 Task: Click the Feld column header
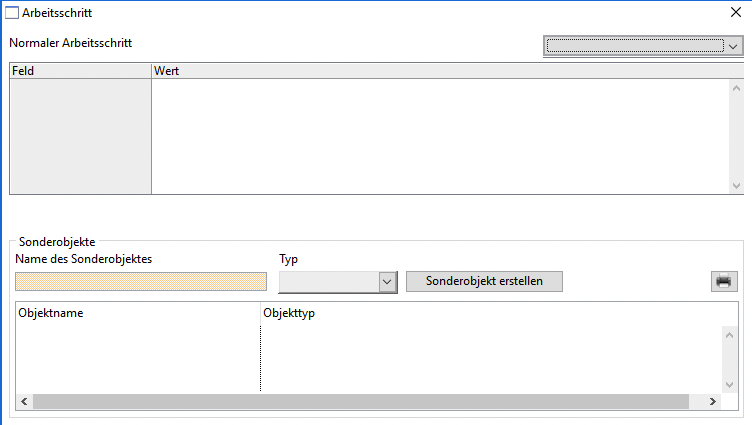pos(80,71)
